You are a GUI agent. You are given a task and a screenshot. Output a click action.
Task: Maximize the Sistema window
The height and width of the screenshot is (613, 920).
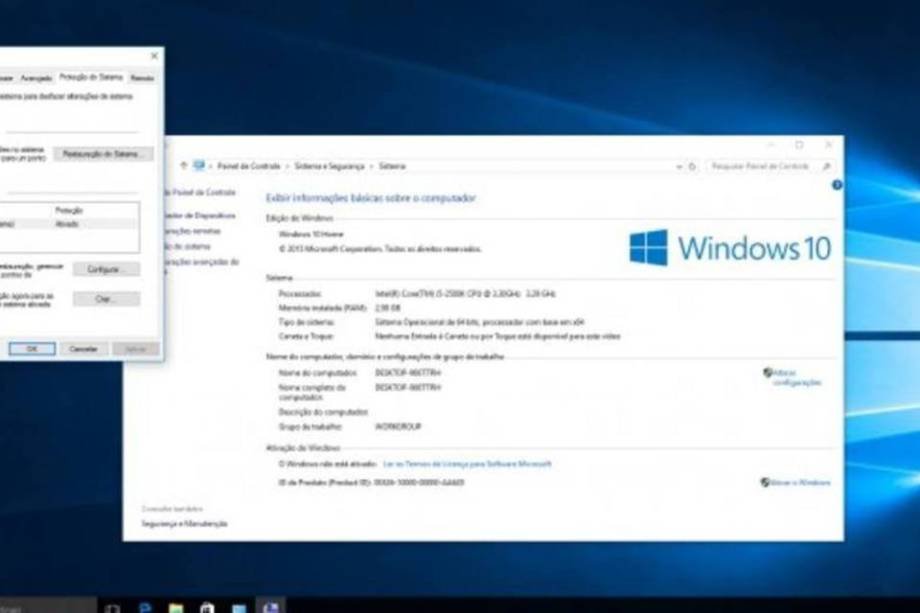(799, 145)
